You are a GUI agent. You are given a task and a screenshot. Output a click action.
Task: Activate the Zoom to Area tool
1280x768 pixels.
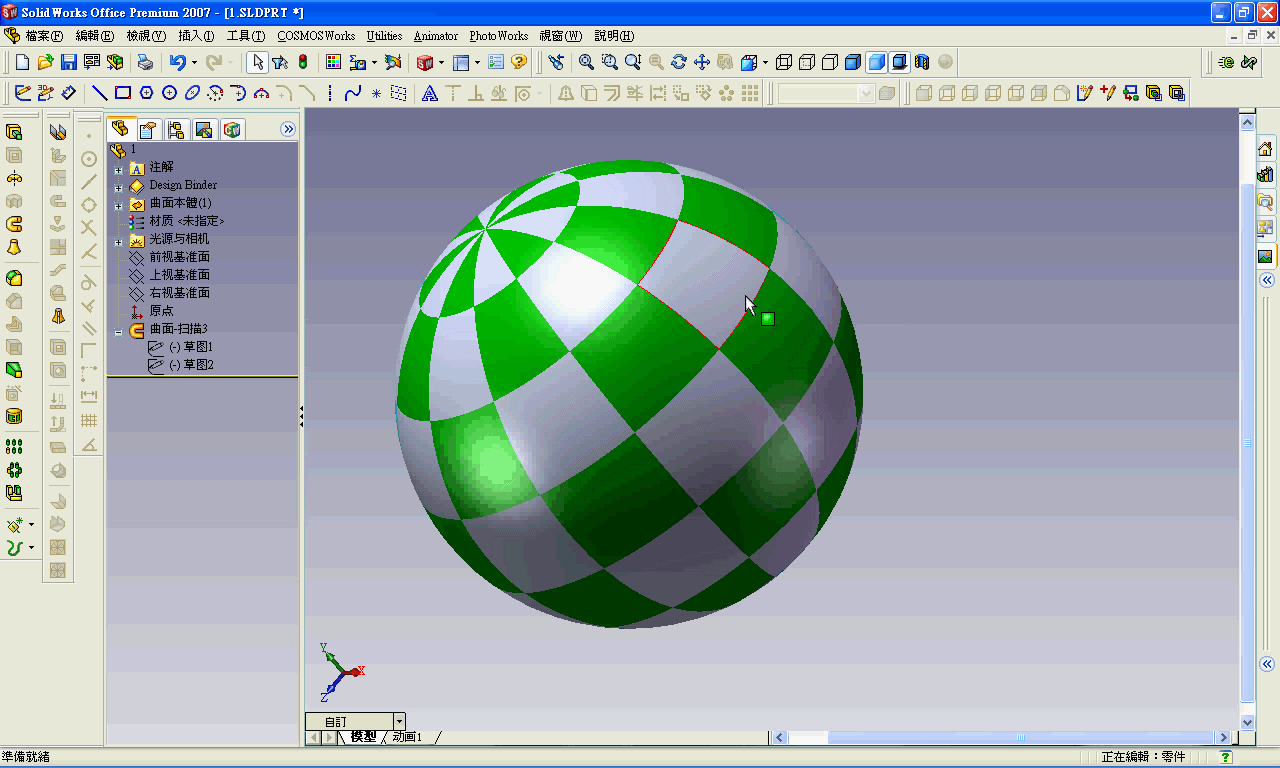pos(610,62)
